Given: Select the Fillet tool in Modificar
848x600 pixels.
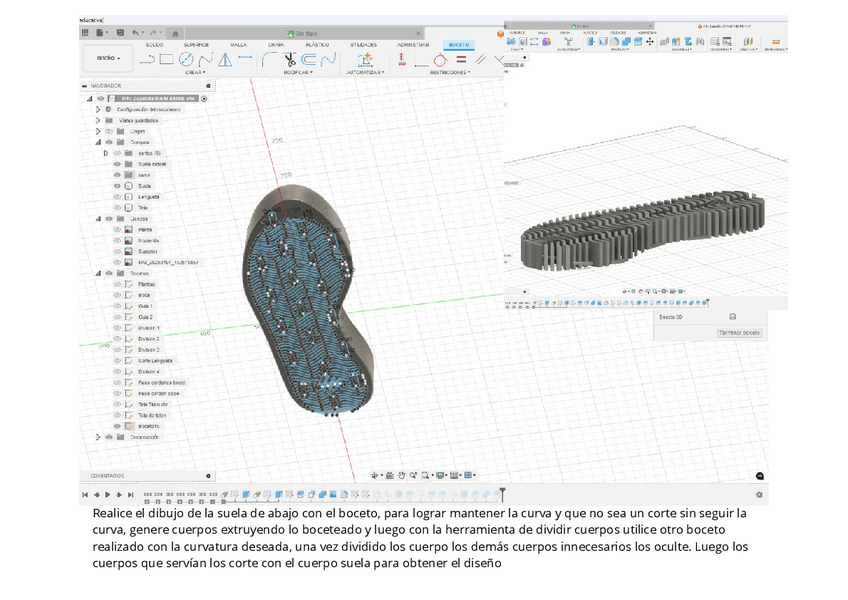Looking at the screenshot, I should [x=269, y=60].
